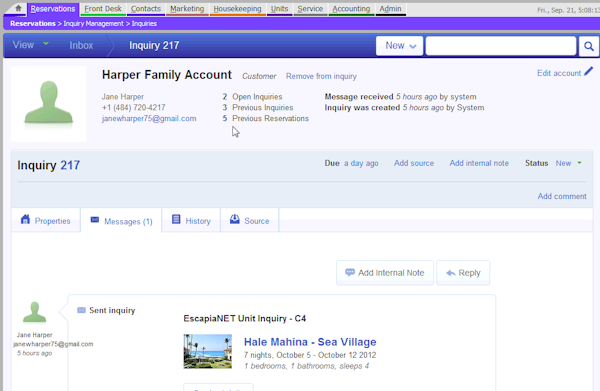The height and width of the screenshot is (391, 600).
Task: Switch to the Messages (1) tab
Action: (x=121, y=220)
